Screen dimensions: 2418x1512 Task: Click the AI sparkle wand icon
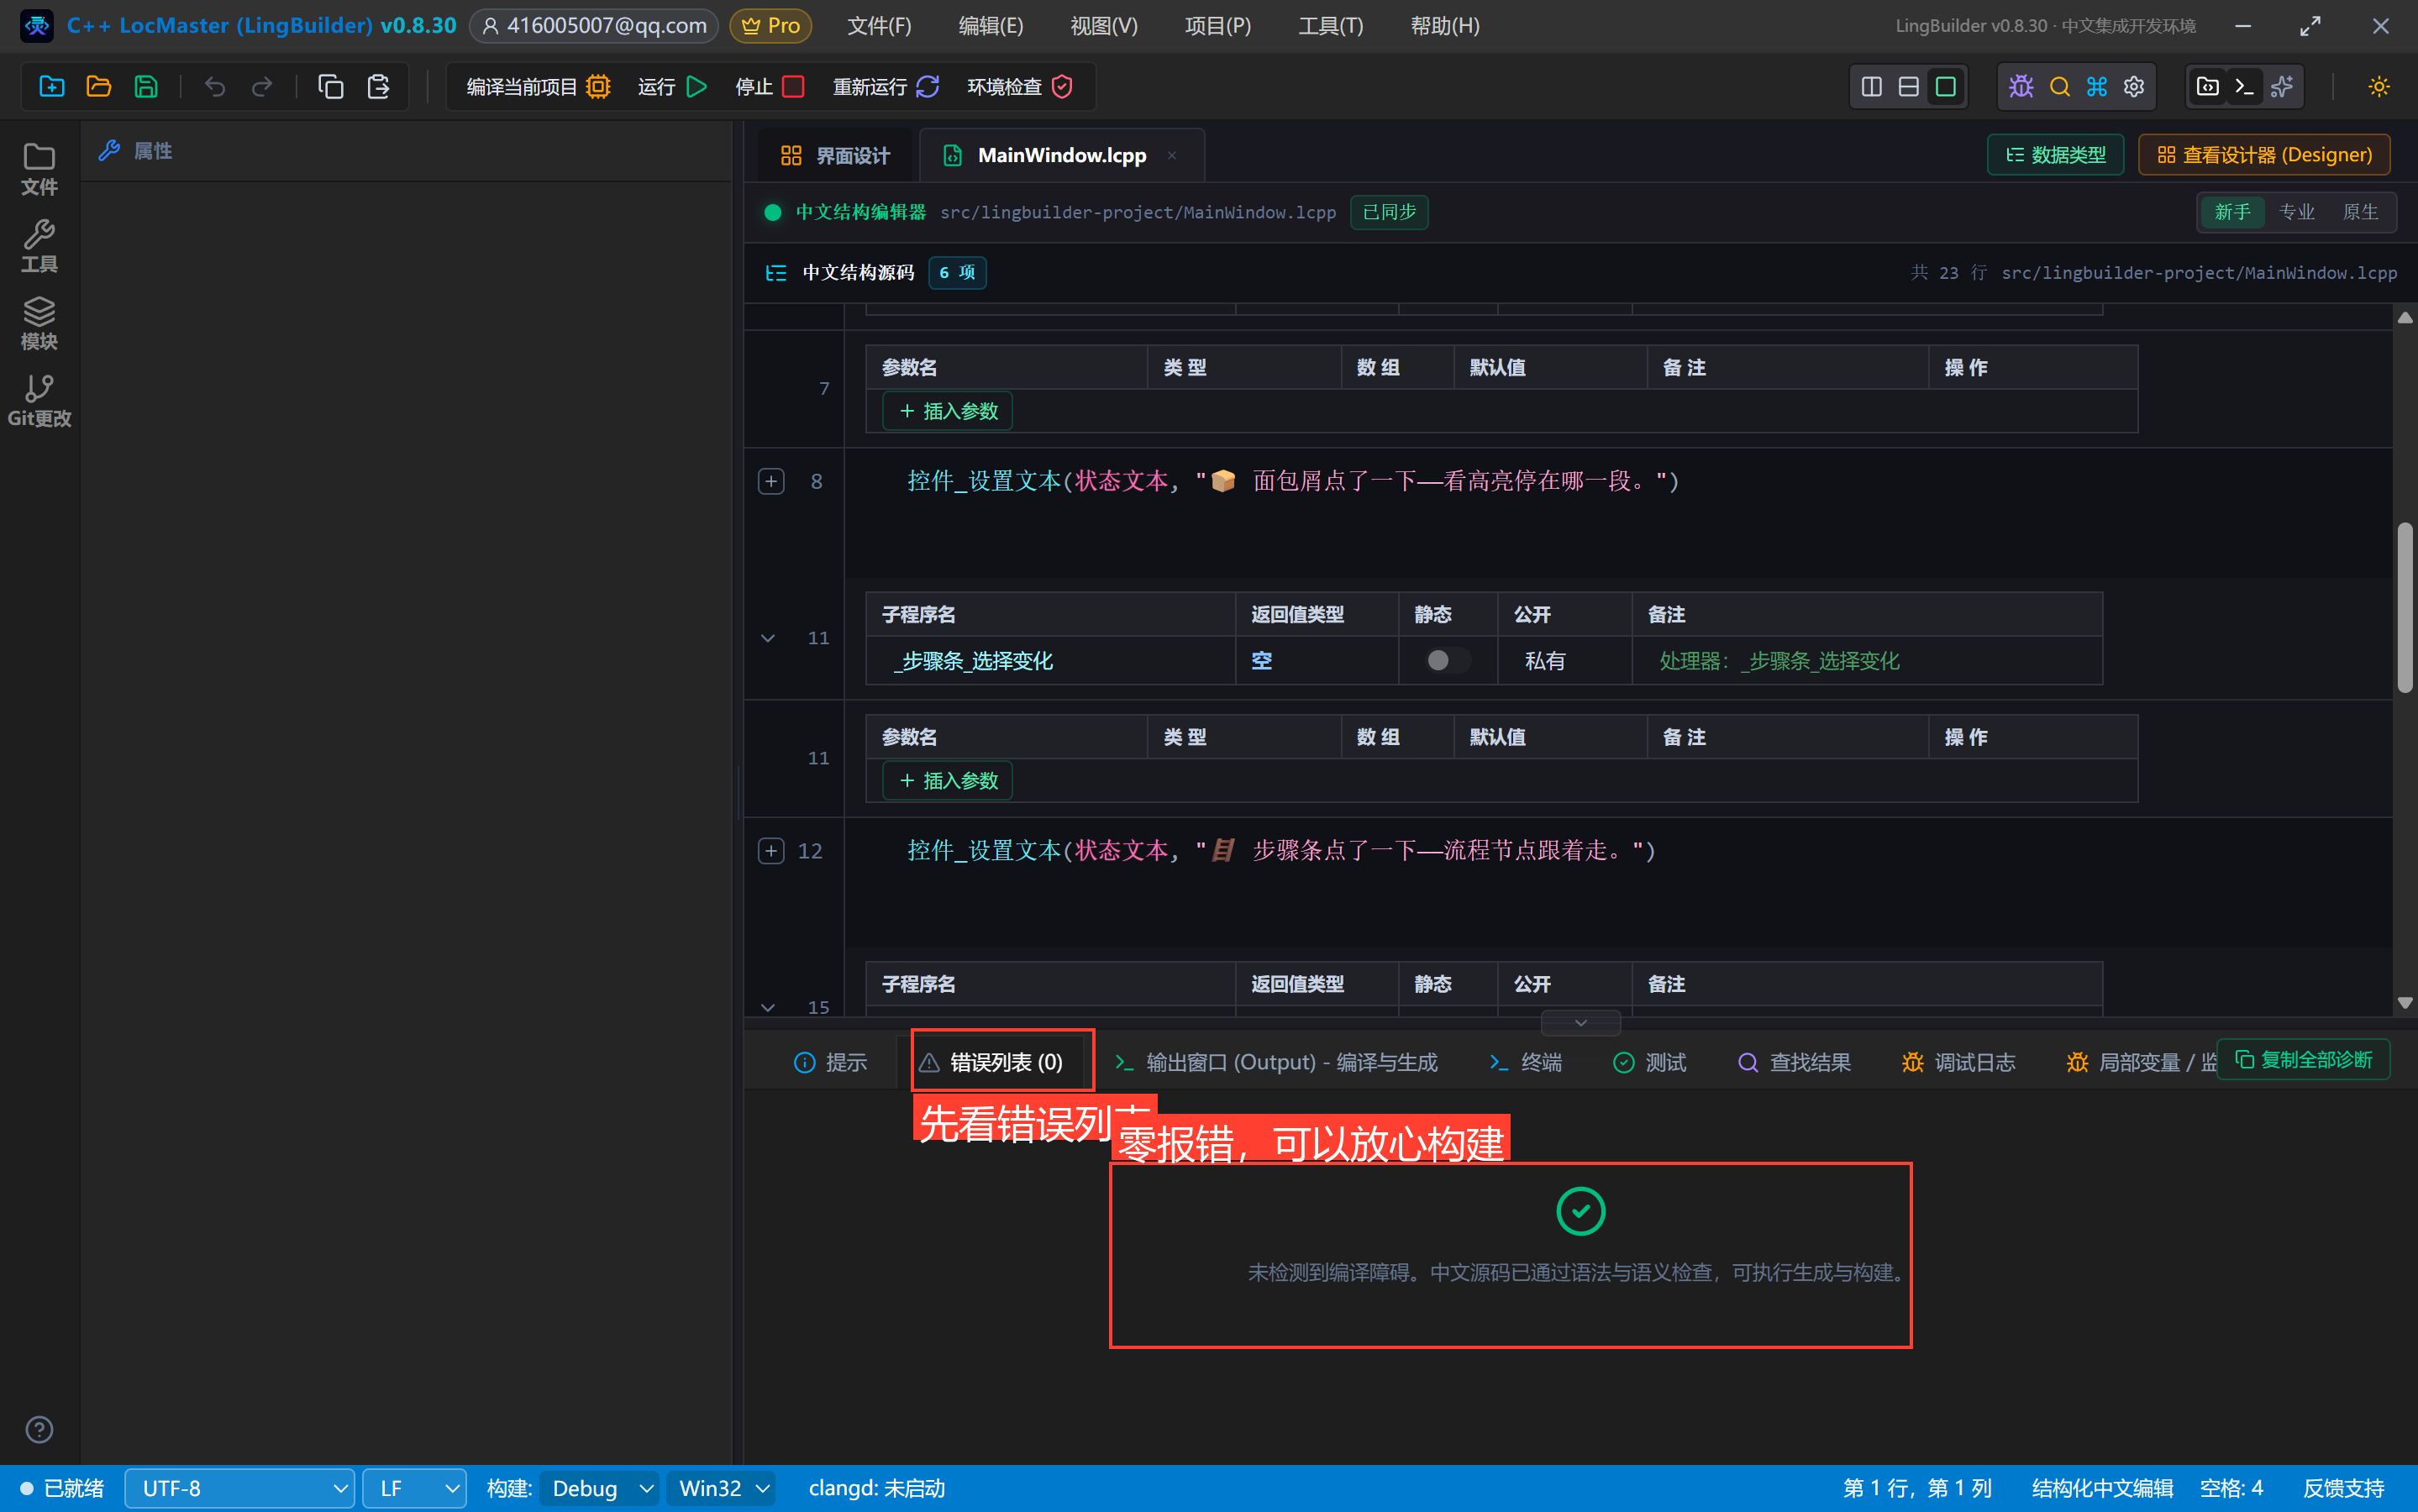click(x=2282, y=87)
